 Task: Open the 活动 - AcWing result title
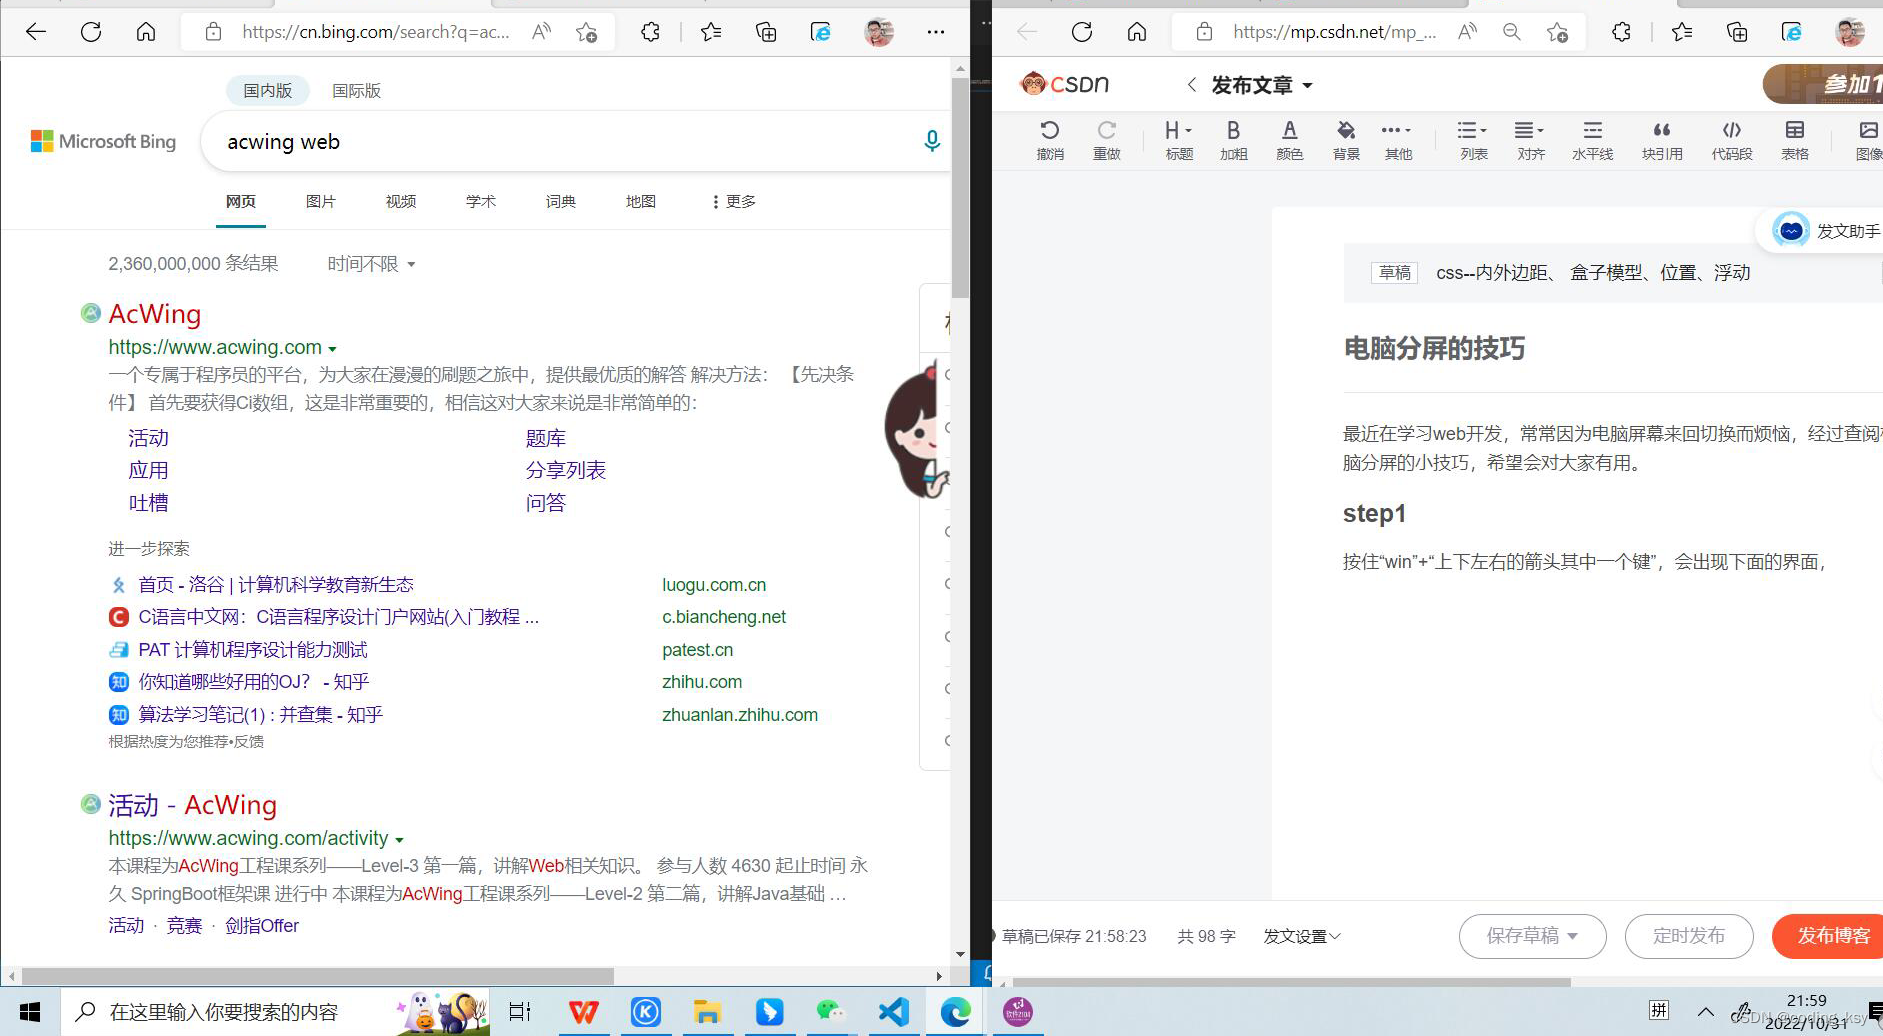tap(192, 805)
